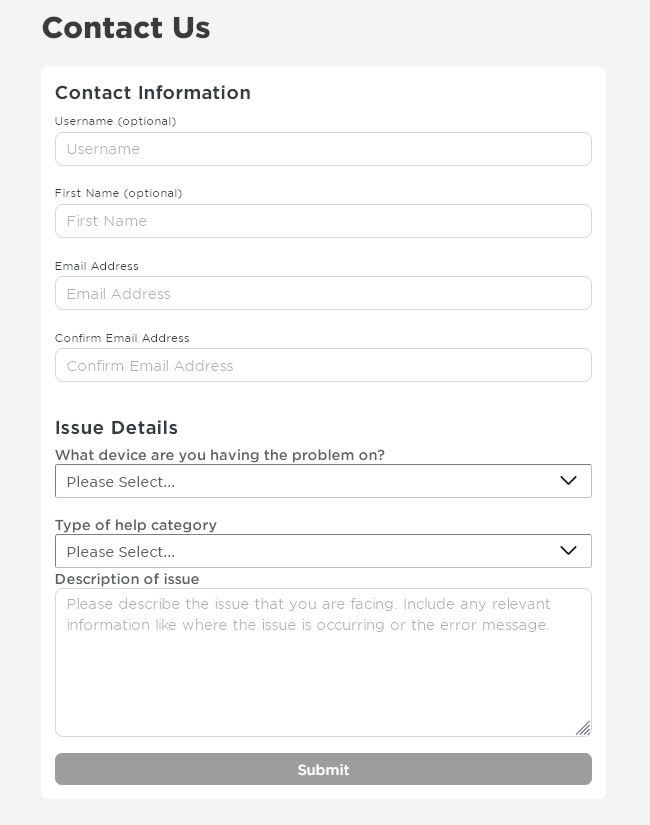Select the Confirm Email Address field
Viewport: 650px width, 825px height.
[x=323, y=366]
